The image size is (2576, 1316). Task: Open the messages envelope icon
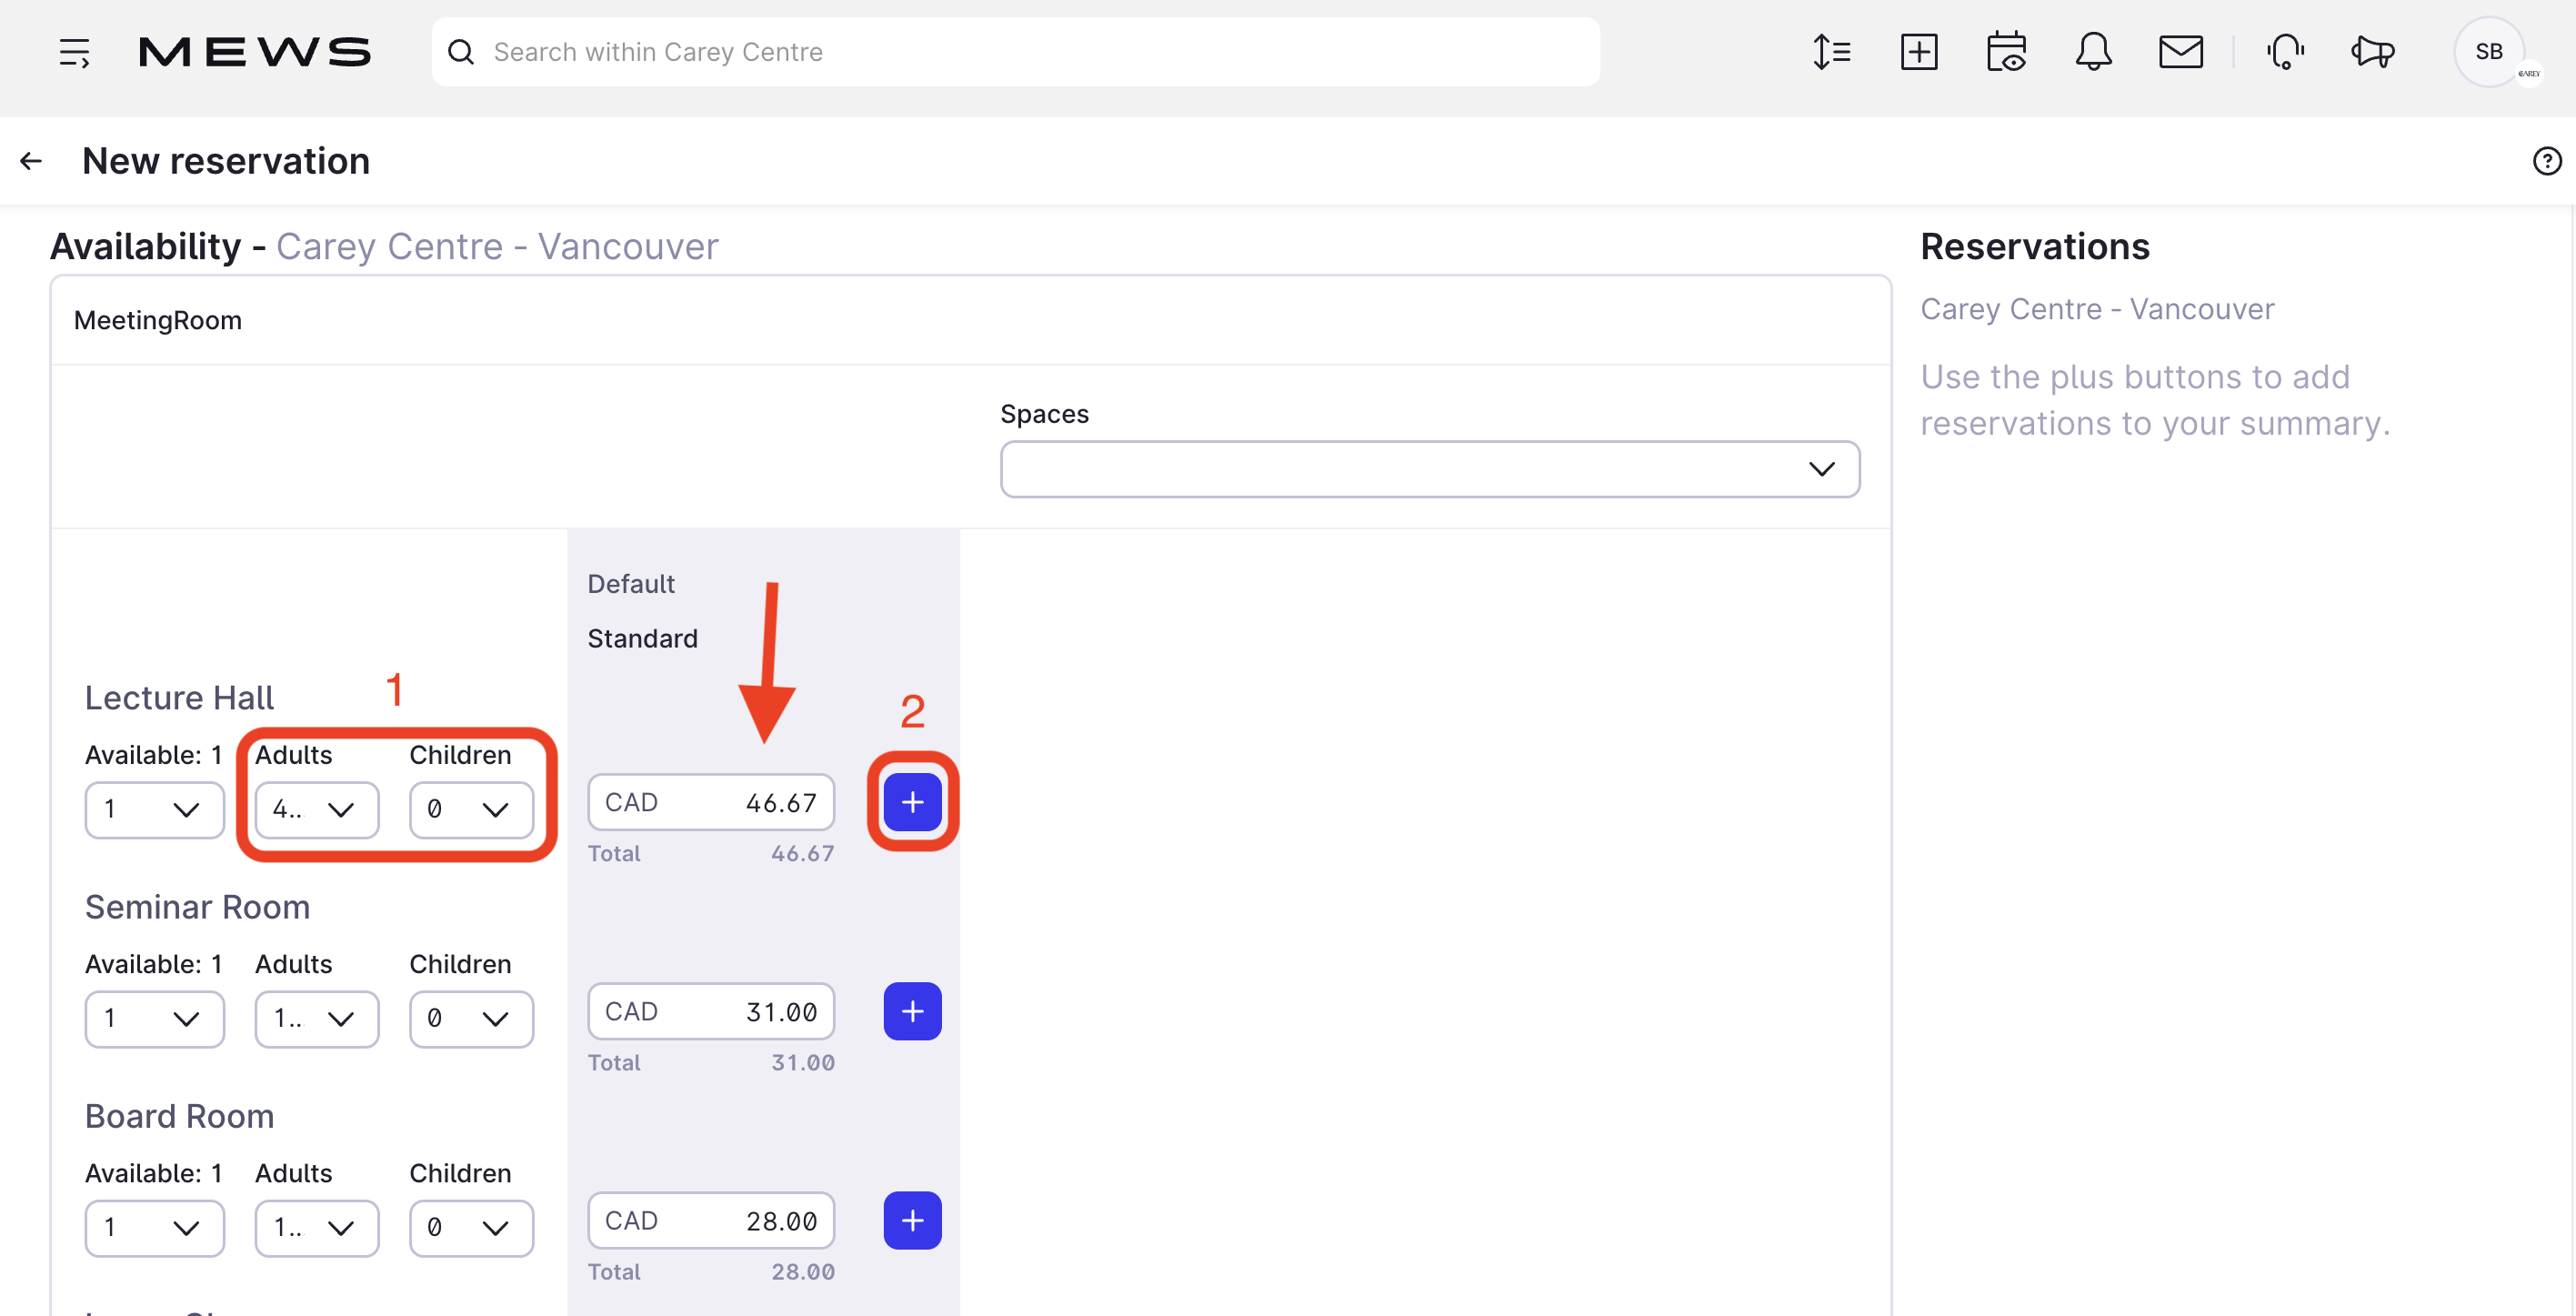2180,52
